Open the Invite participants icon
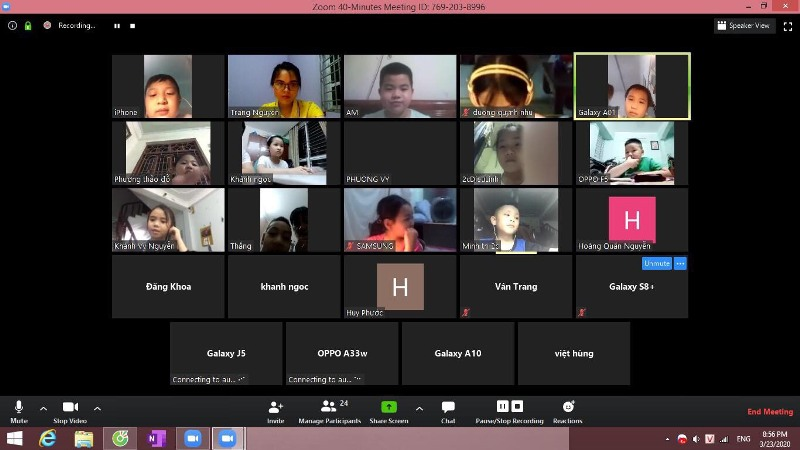This screenshot has width=800, height=450. [x=275, y=408]
